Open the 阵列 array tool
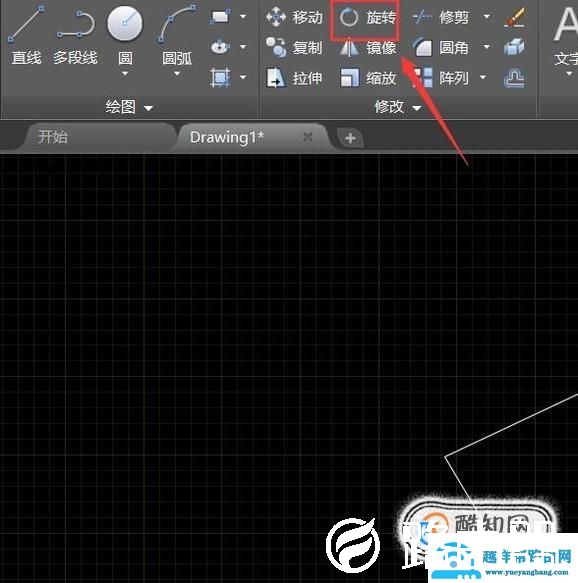Screen dimensions: 578x583 click(x=441, y=78)
